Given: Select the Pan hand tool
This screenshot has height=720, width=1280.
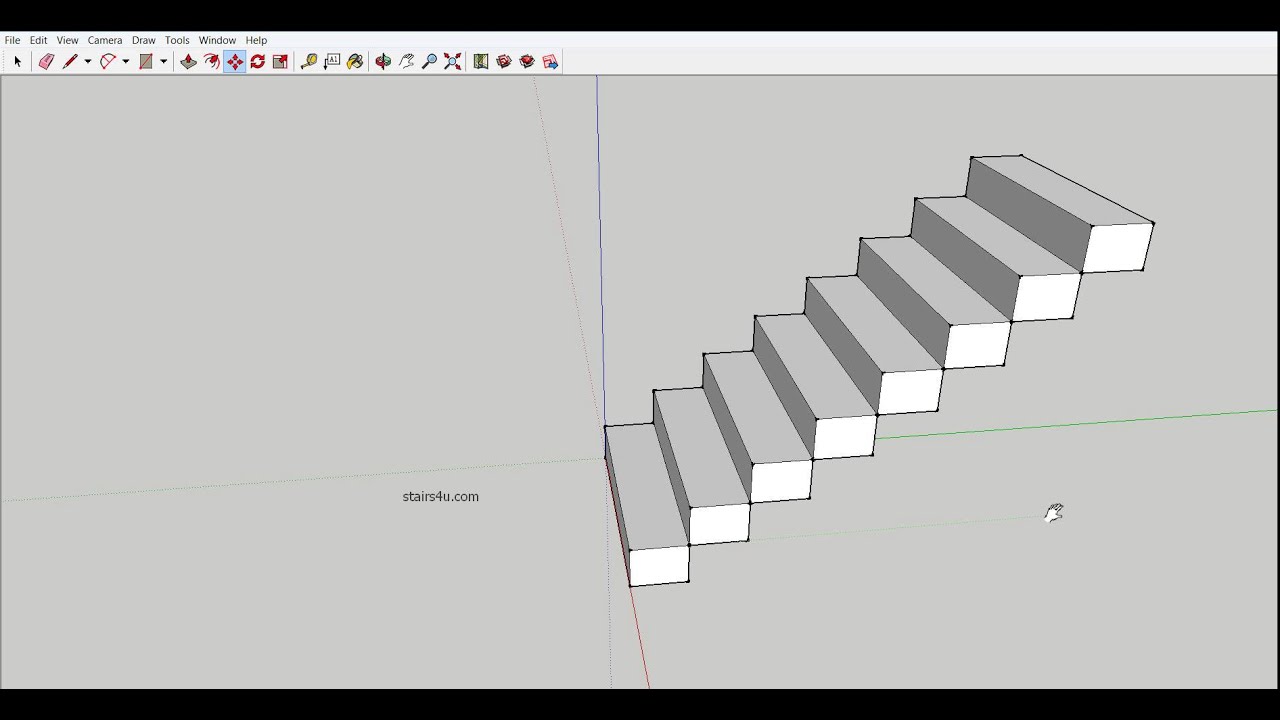Looking at the screenshot, I should (406, 61).
